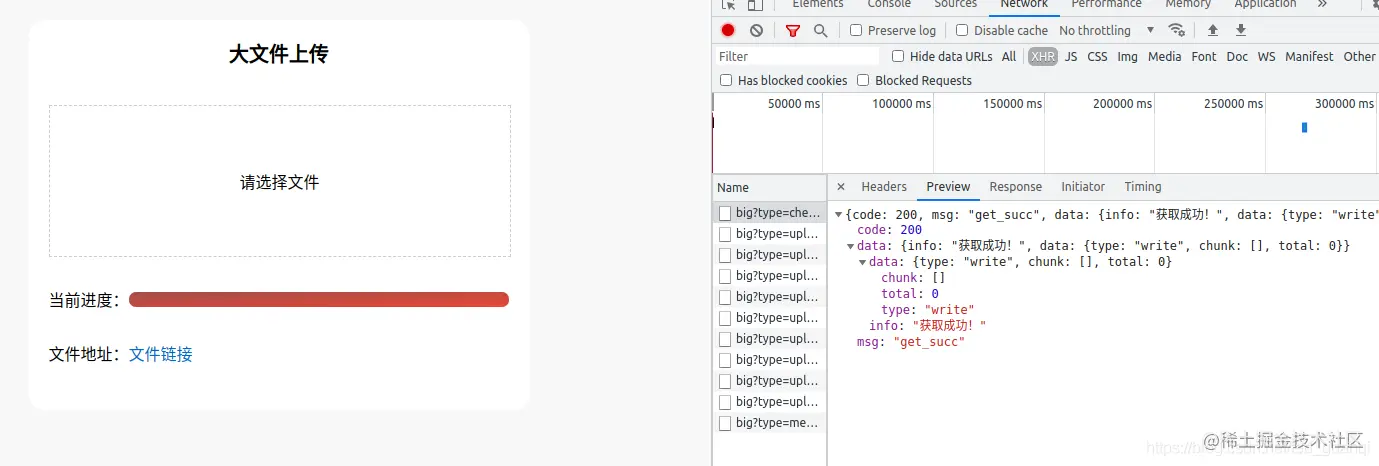Open network search with magnifier icon
1379x466 pixels.
pos(821,31)
